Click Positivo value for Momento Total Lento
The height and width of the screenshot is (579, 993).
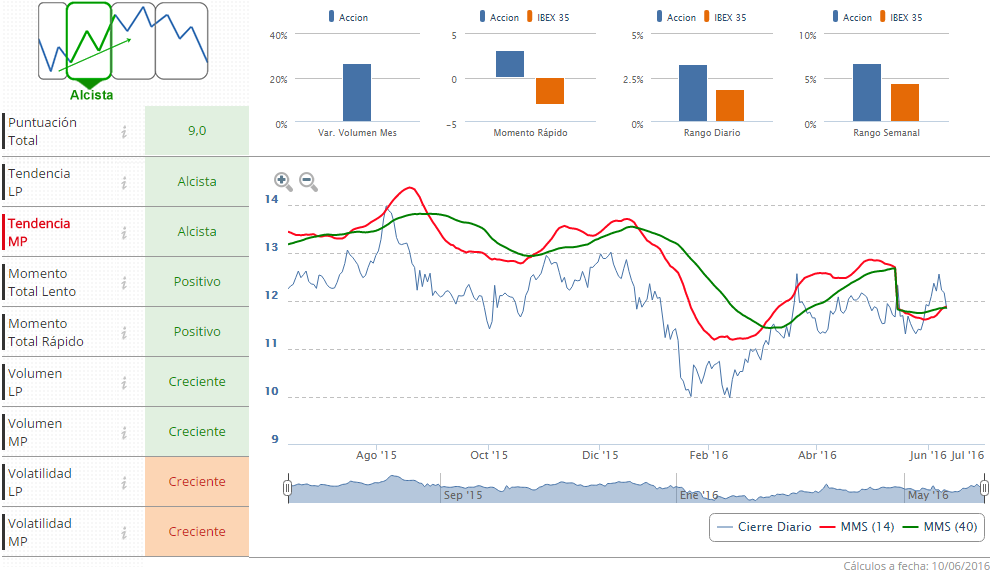[197, 282]
